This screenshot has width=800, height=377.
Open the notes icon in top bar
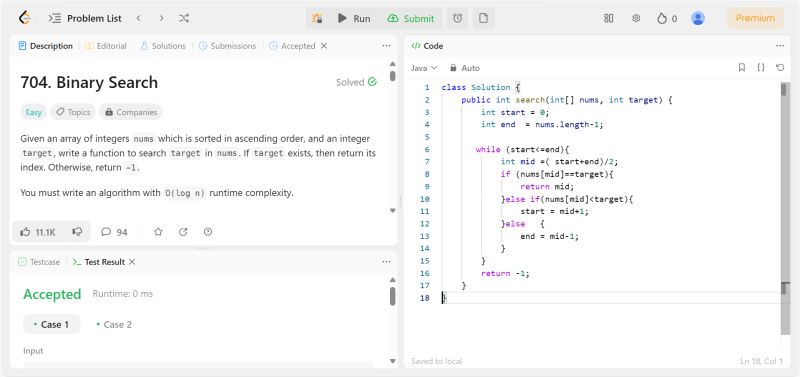click(483, 18)
